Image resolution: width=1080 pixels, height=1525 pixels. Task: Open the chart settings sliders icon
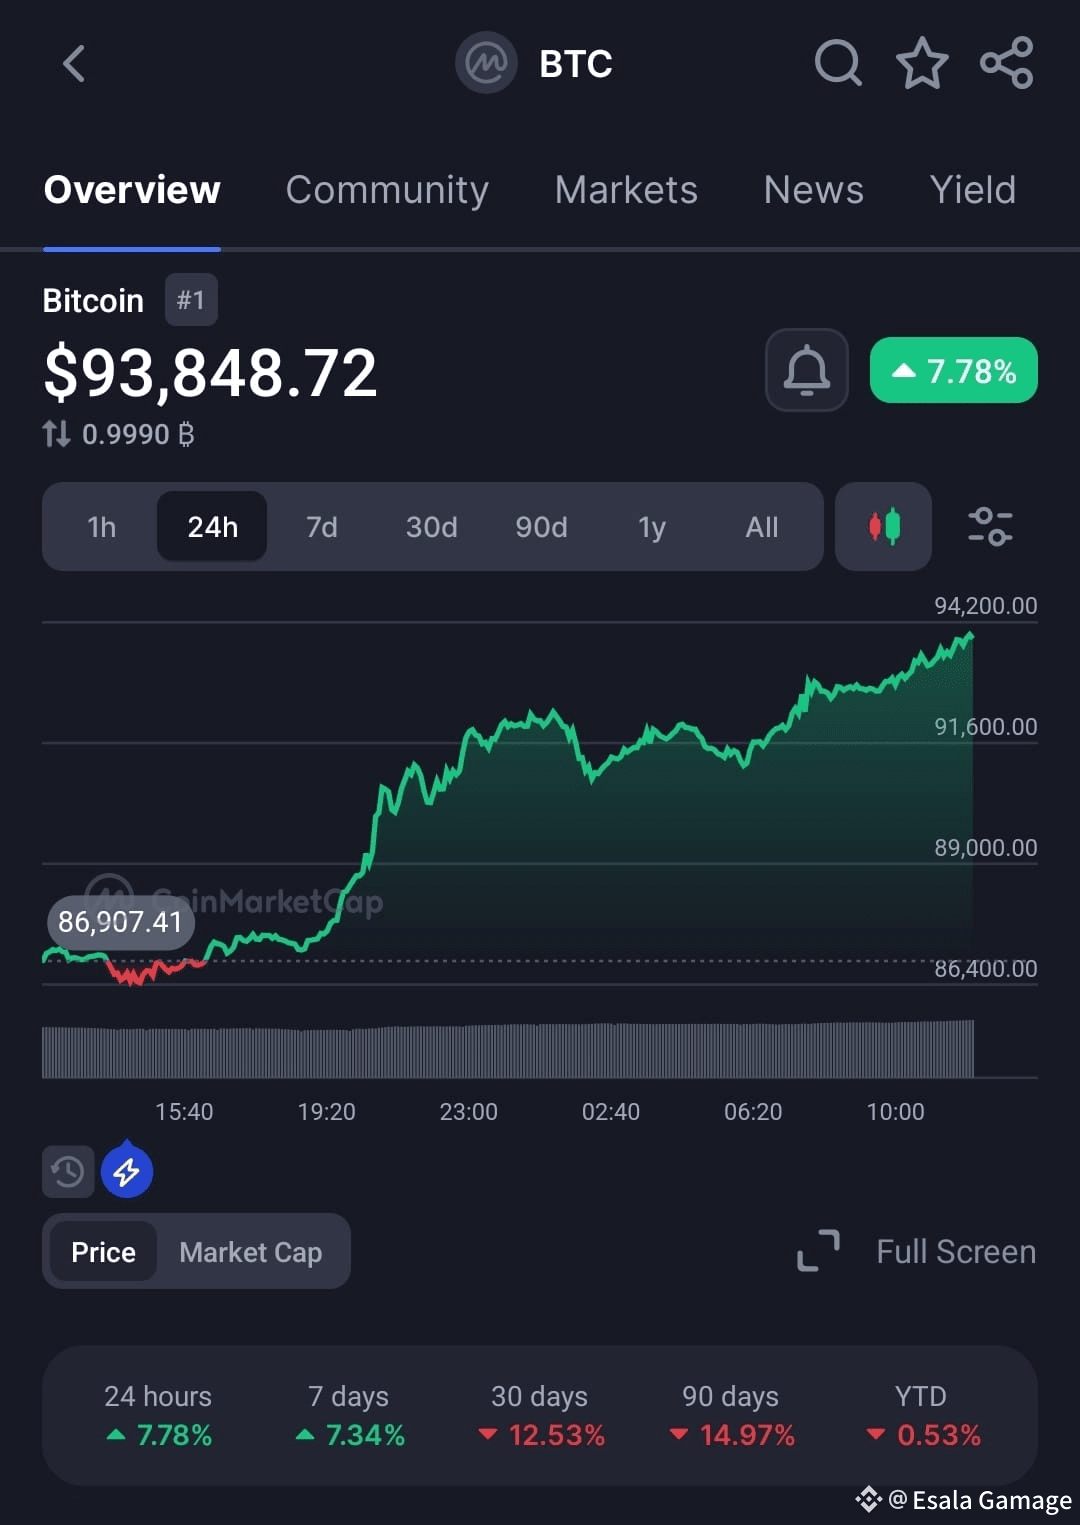point(990,526)
